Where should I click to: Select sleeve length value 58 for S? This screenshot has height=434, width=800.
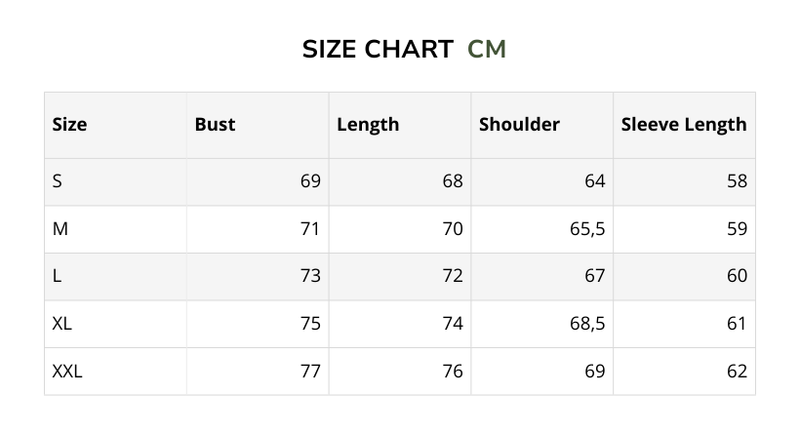pyautogui.click(x=737, y=181)
